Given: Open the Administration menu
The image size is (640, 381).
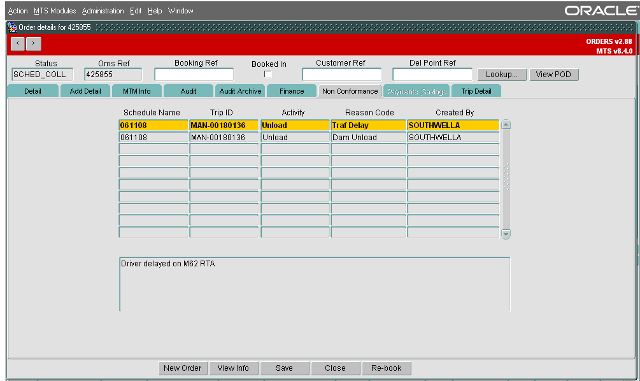Looking at the screenshot, I should pos(102,11).
